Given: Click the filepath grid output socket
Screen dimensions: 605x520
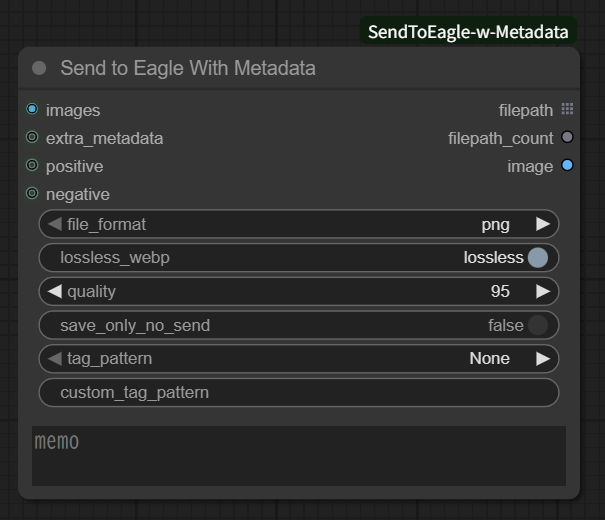Looking at the screenshot, I should point(567,109).
